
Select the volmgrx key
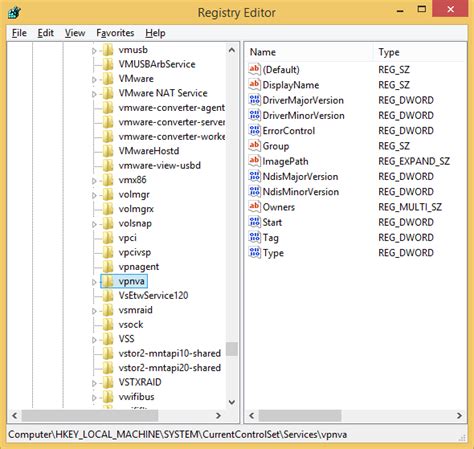point(136,209)
